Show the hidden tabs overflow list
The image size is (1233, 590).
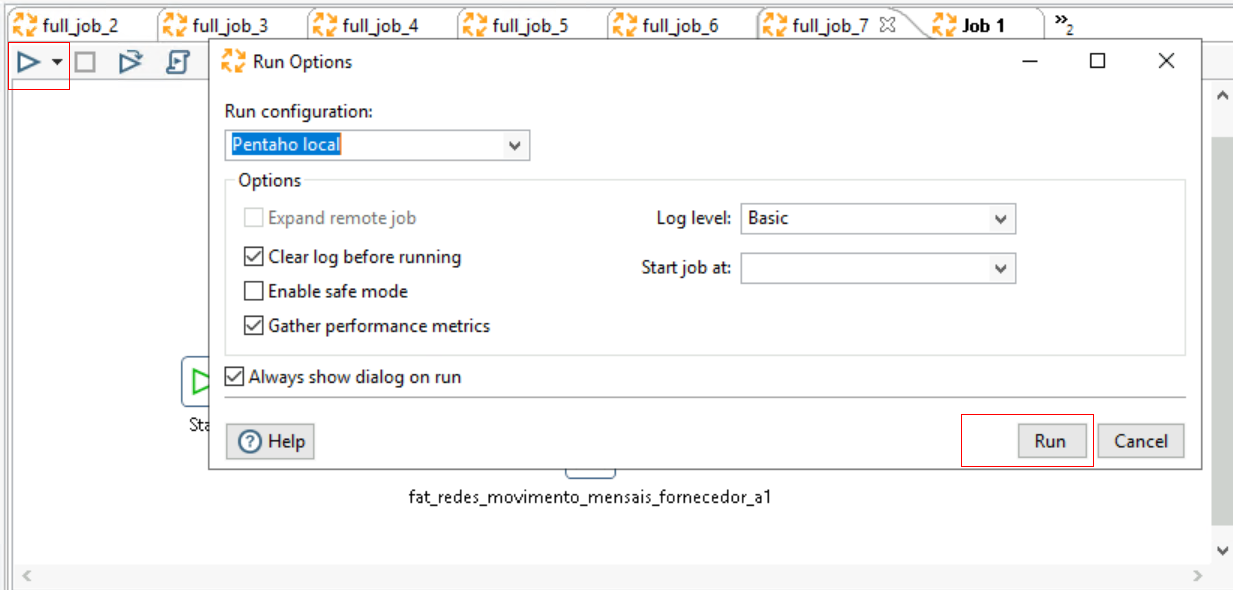point(1063,24)
